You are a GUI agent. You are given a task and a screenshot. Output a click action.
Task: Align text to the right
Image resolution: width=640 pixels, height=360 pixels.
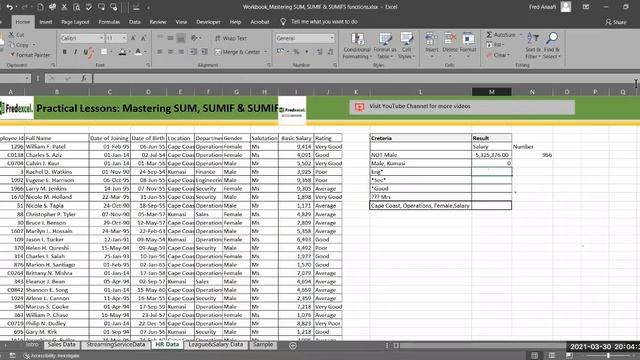(x=181, y=52)
